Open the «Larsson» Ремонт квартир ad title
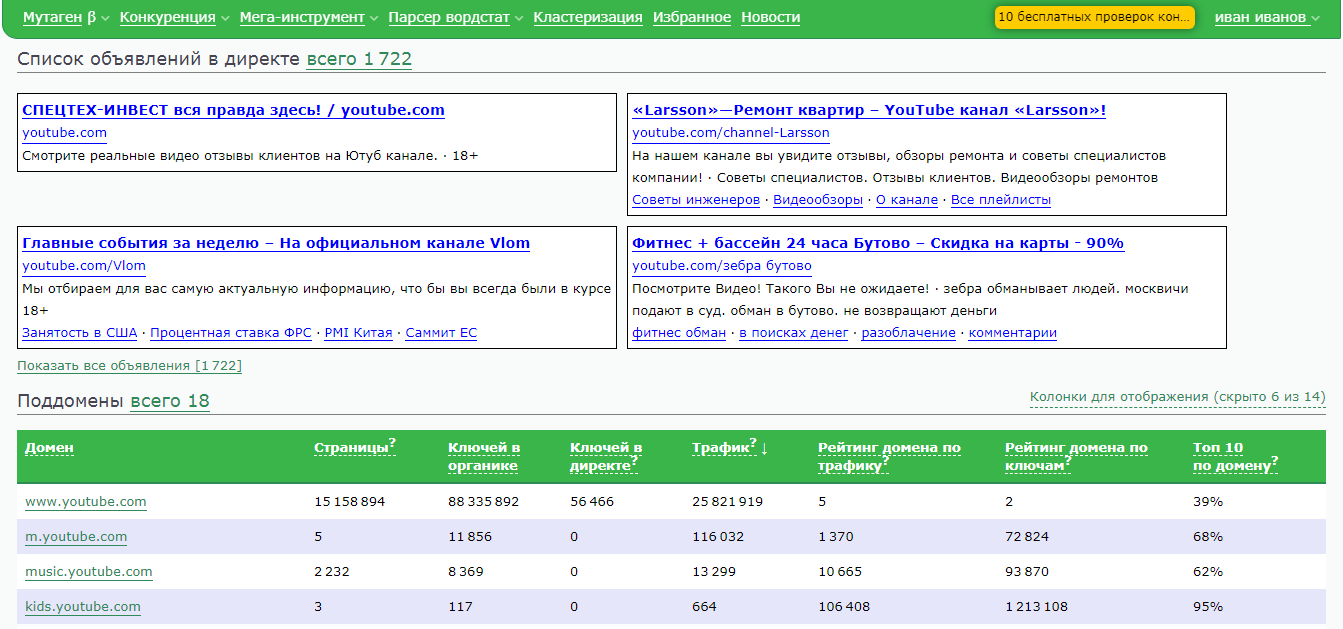Screen dimensions: 1343x629 [869, 110]
